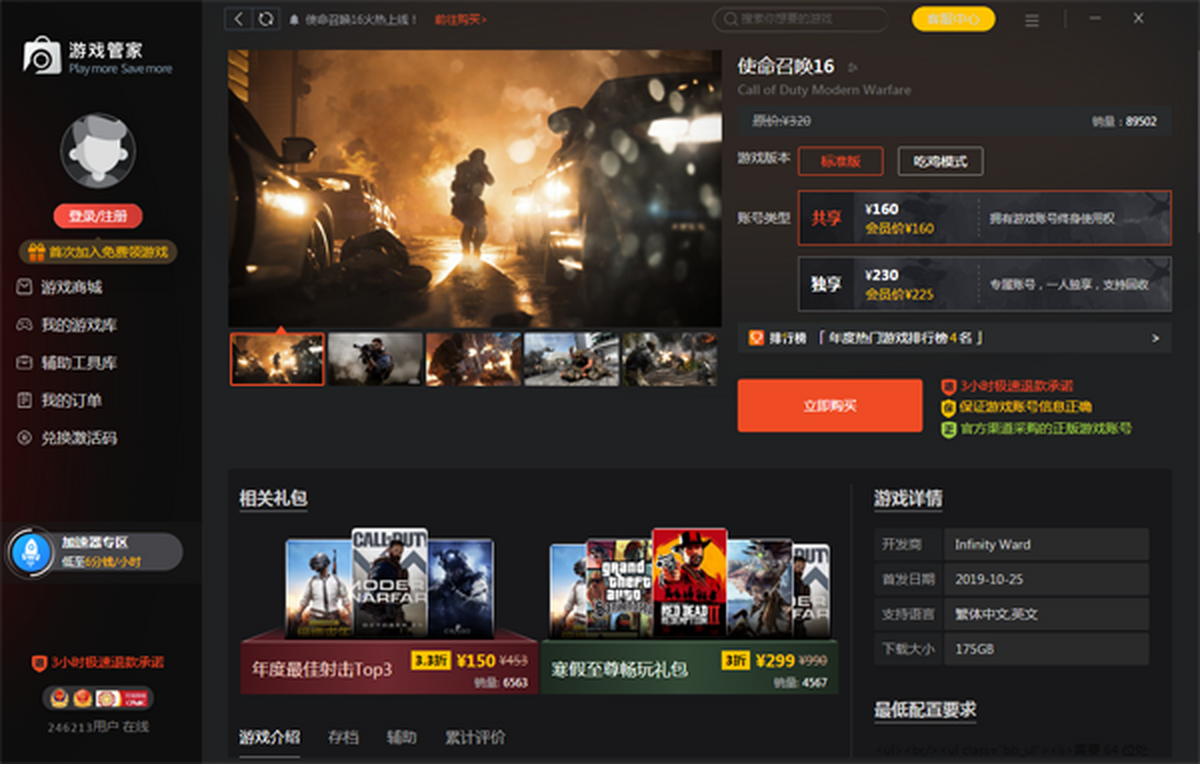Click the 立即购买 buy button
Viewport: 1200px width, 764px height.
830,406
